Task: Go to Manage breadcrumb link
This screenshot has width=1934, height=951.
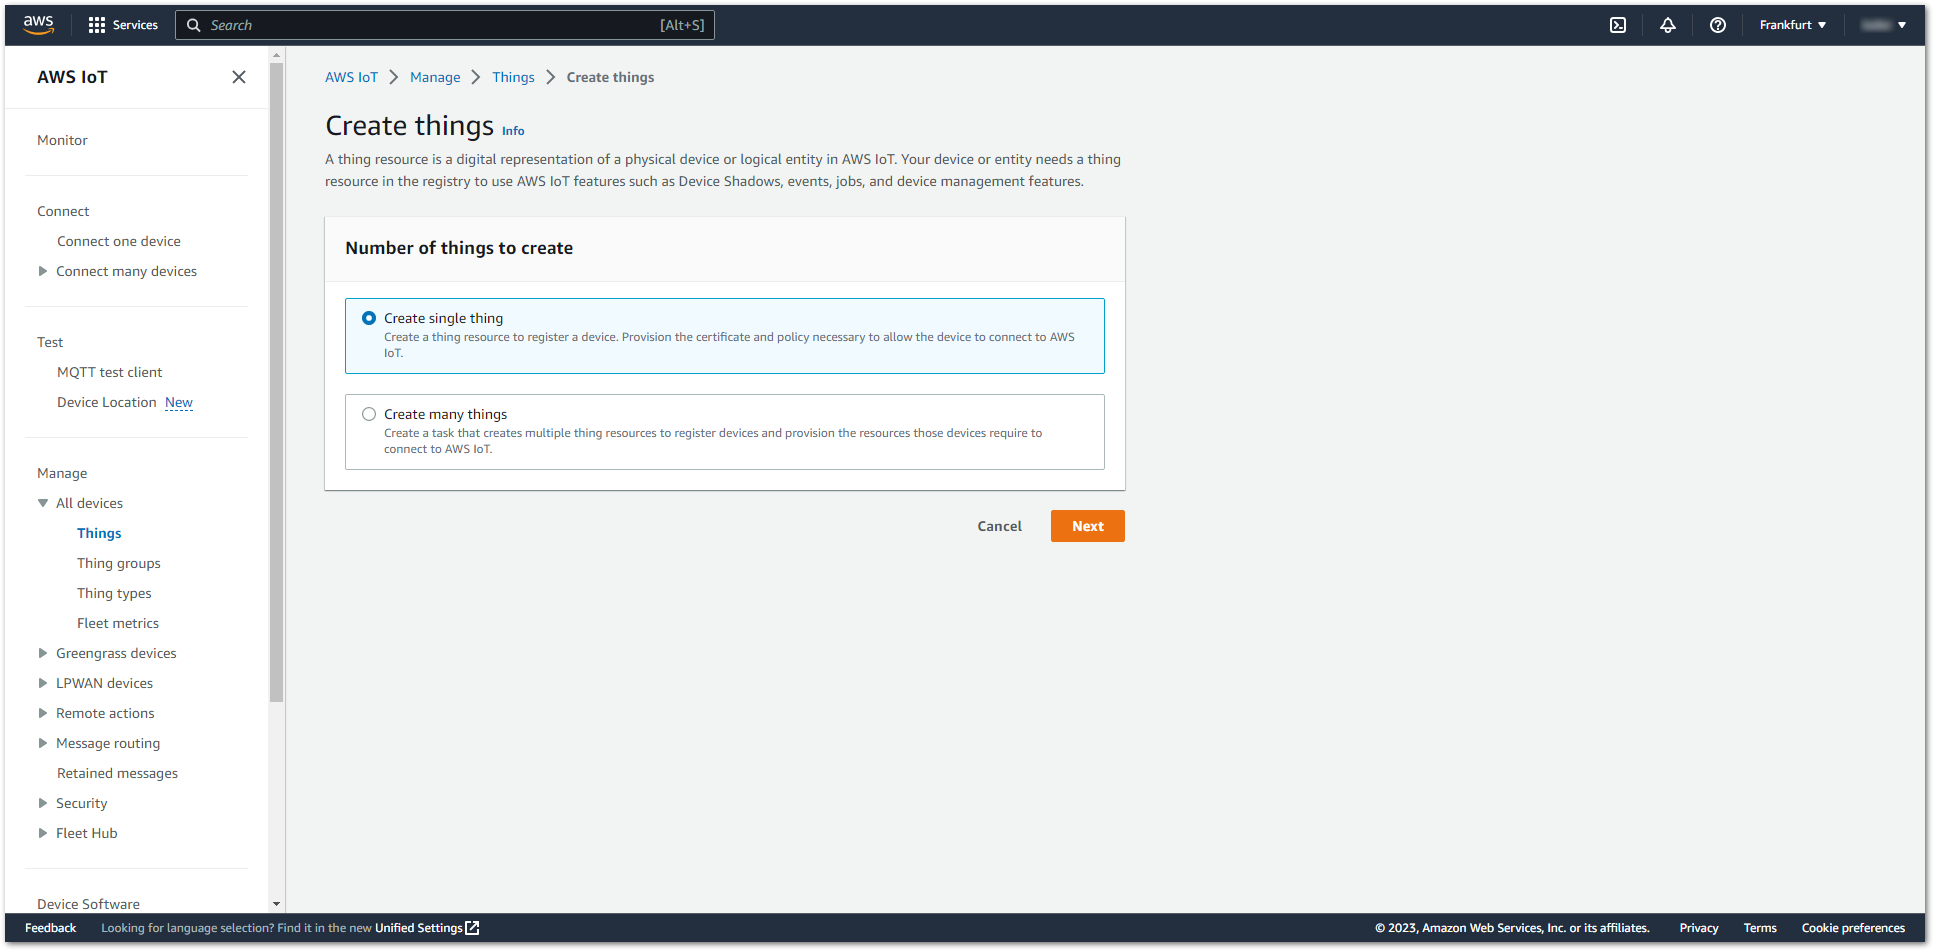Action: click(435, 77)
